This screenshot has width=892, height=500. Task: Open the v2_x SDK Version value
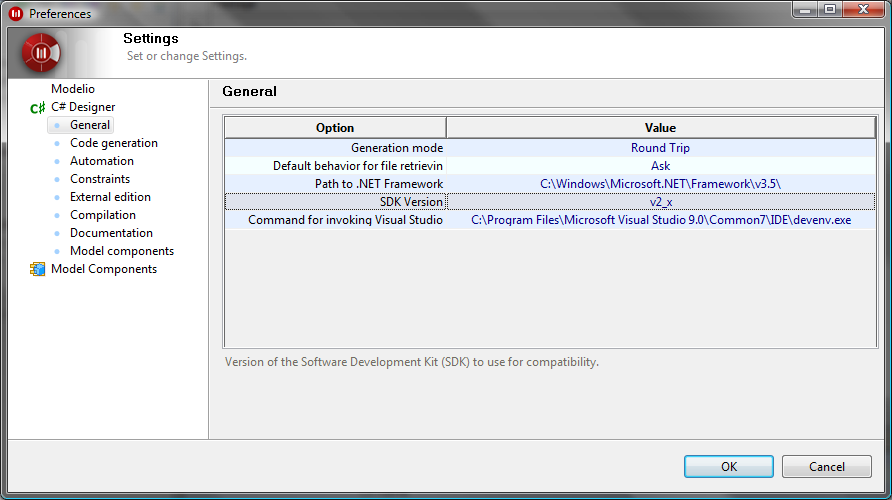coord(660,202)
